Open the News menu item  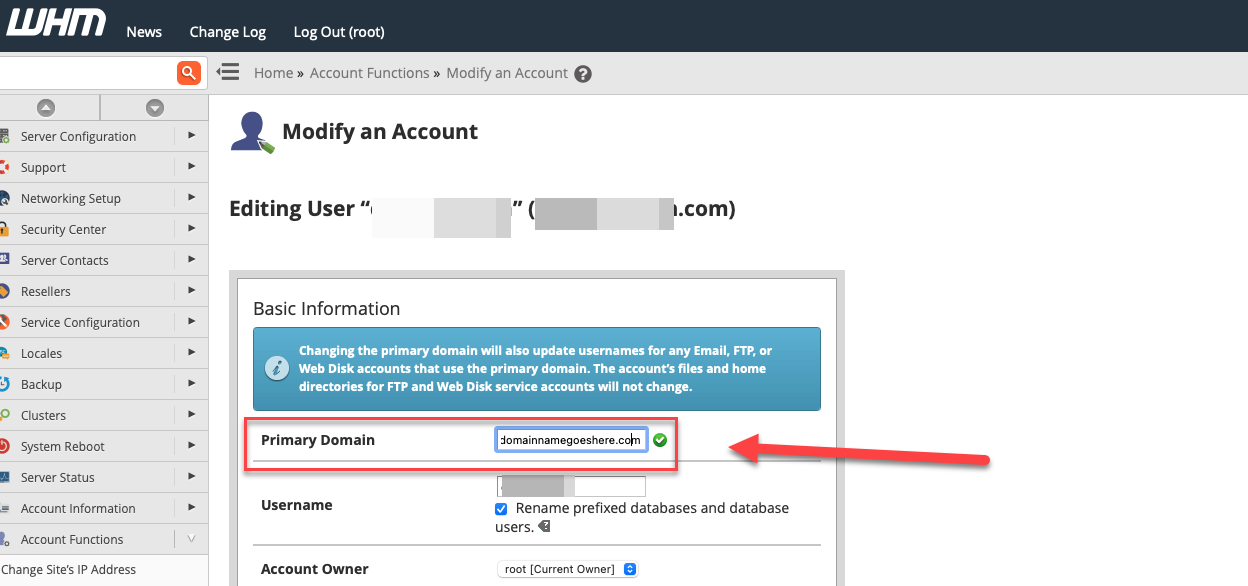pos(144,32)
